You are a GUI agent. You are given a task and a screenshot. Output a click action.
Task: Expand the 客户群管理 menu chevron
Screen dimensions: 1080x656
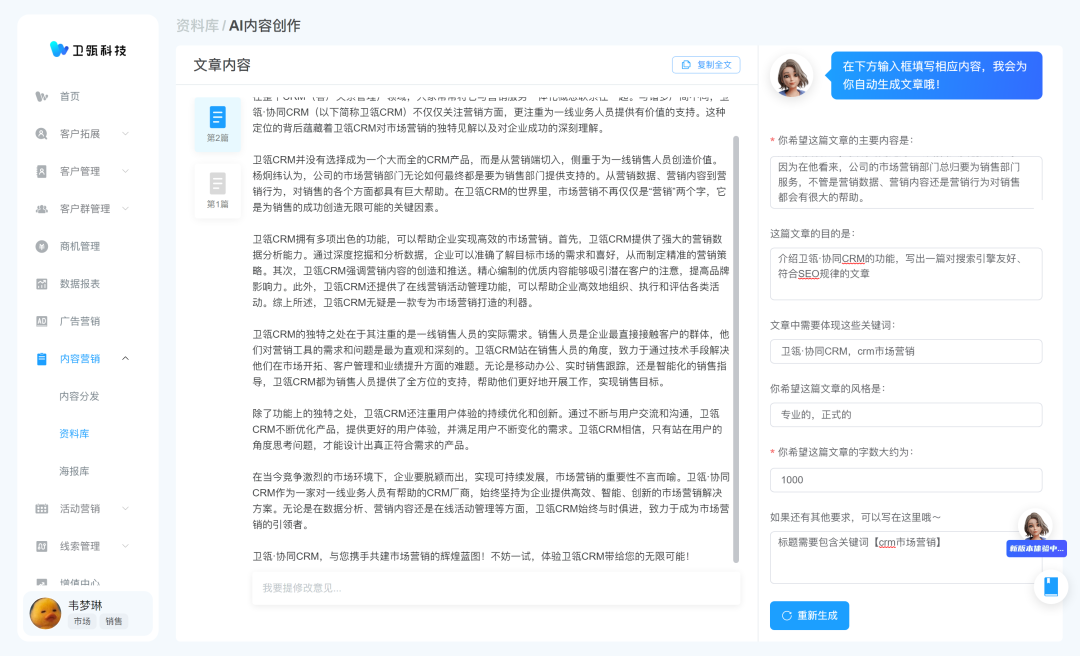tap(125, 208)
